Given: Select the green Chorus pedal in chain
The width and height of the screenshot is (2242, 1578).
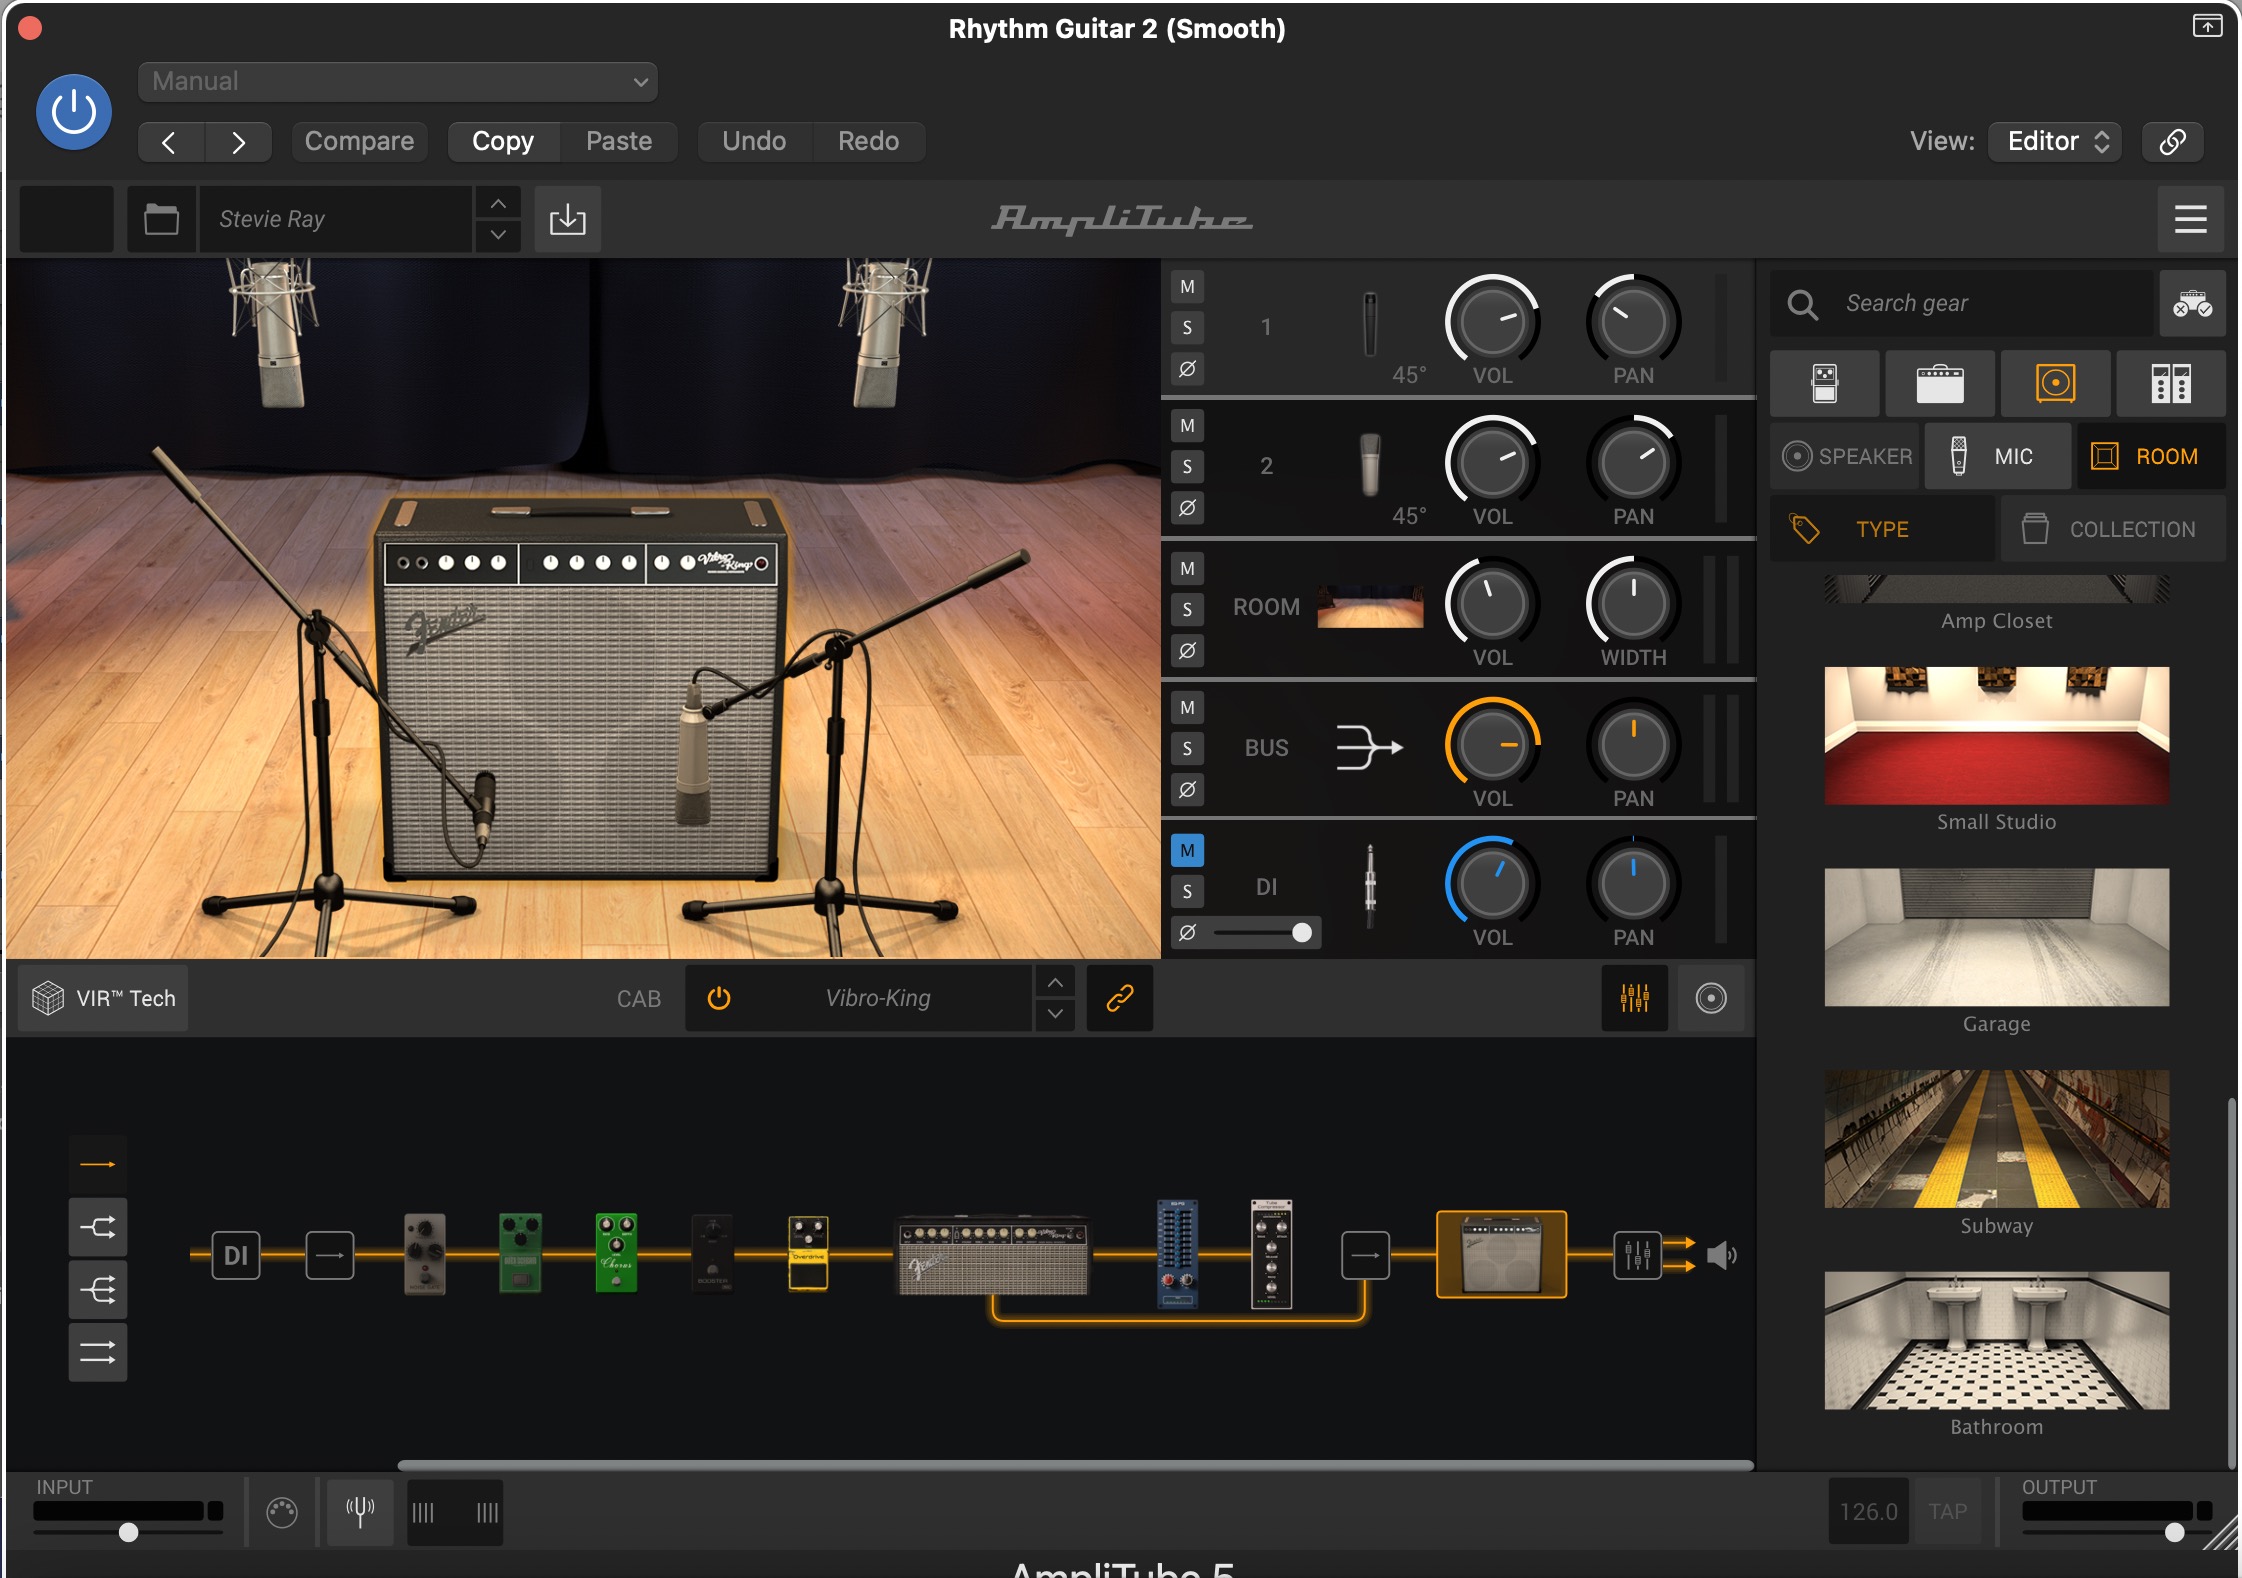Looking at the screenshot, I should pyautogui.click(x=616, y=1254).
